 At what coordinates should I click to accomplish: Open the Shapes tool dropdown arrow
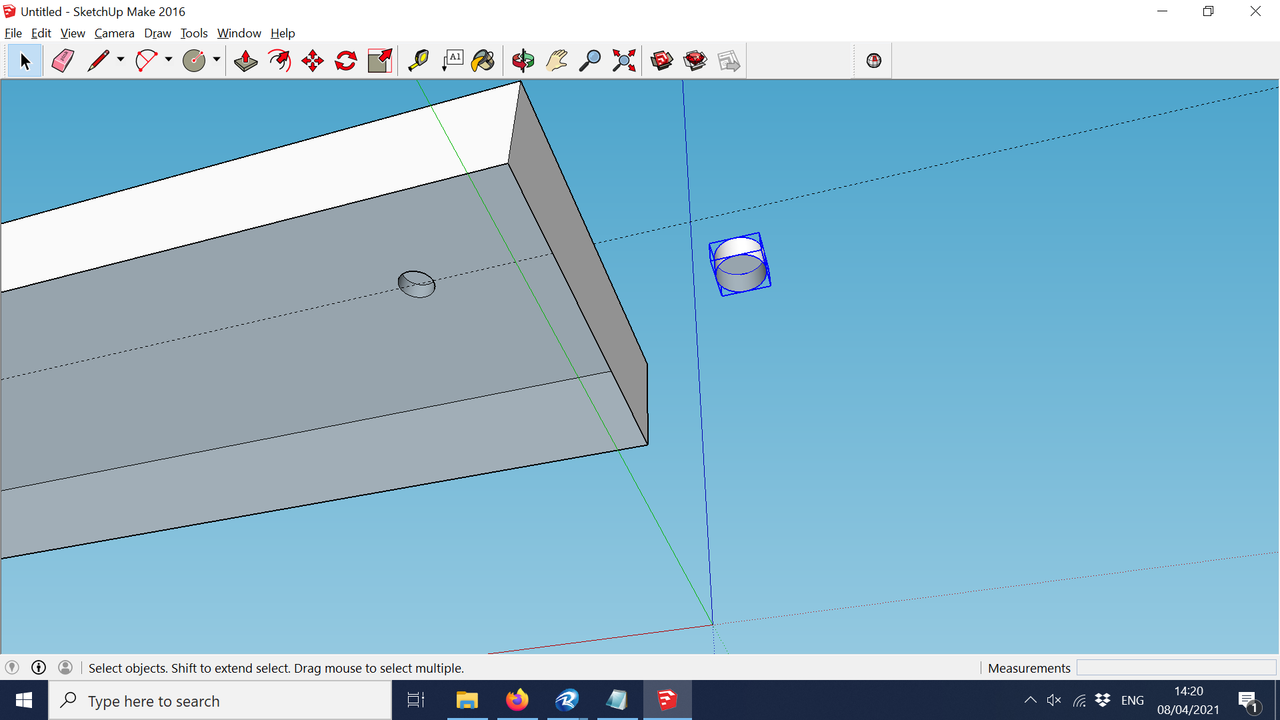(x=216, y=60)
